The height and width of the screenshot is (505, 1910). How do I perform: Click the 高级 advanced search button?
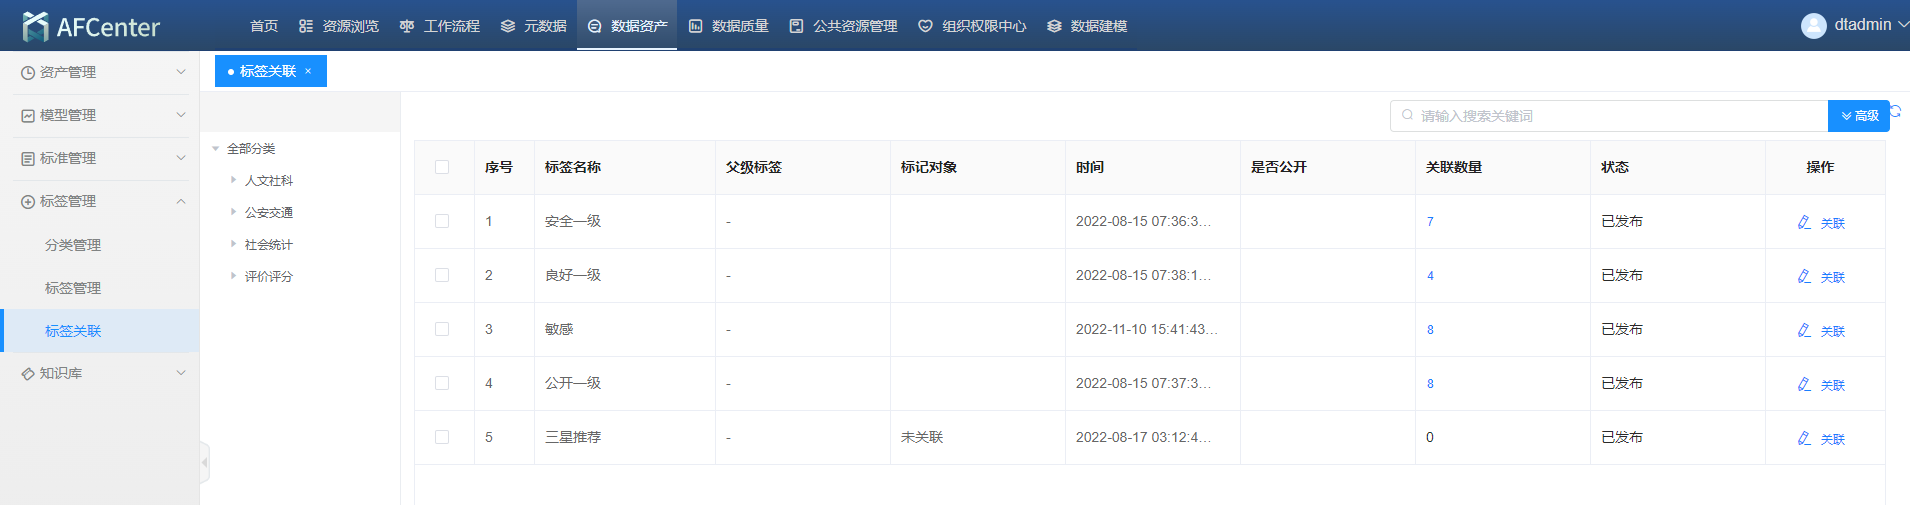pyautogui.click(x=1858, y=116)
